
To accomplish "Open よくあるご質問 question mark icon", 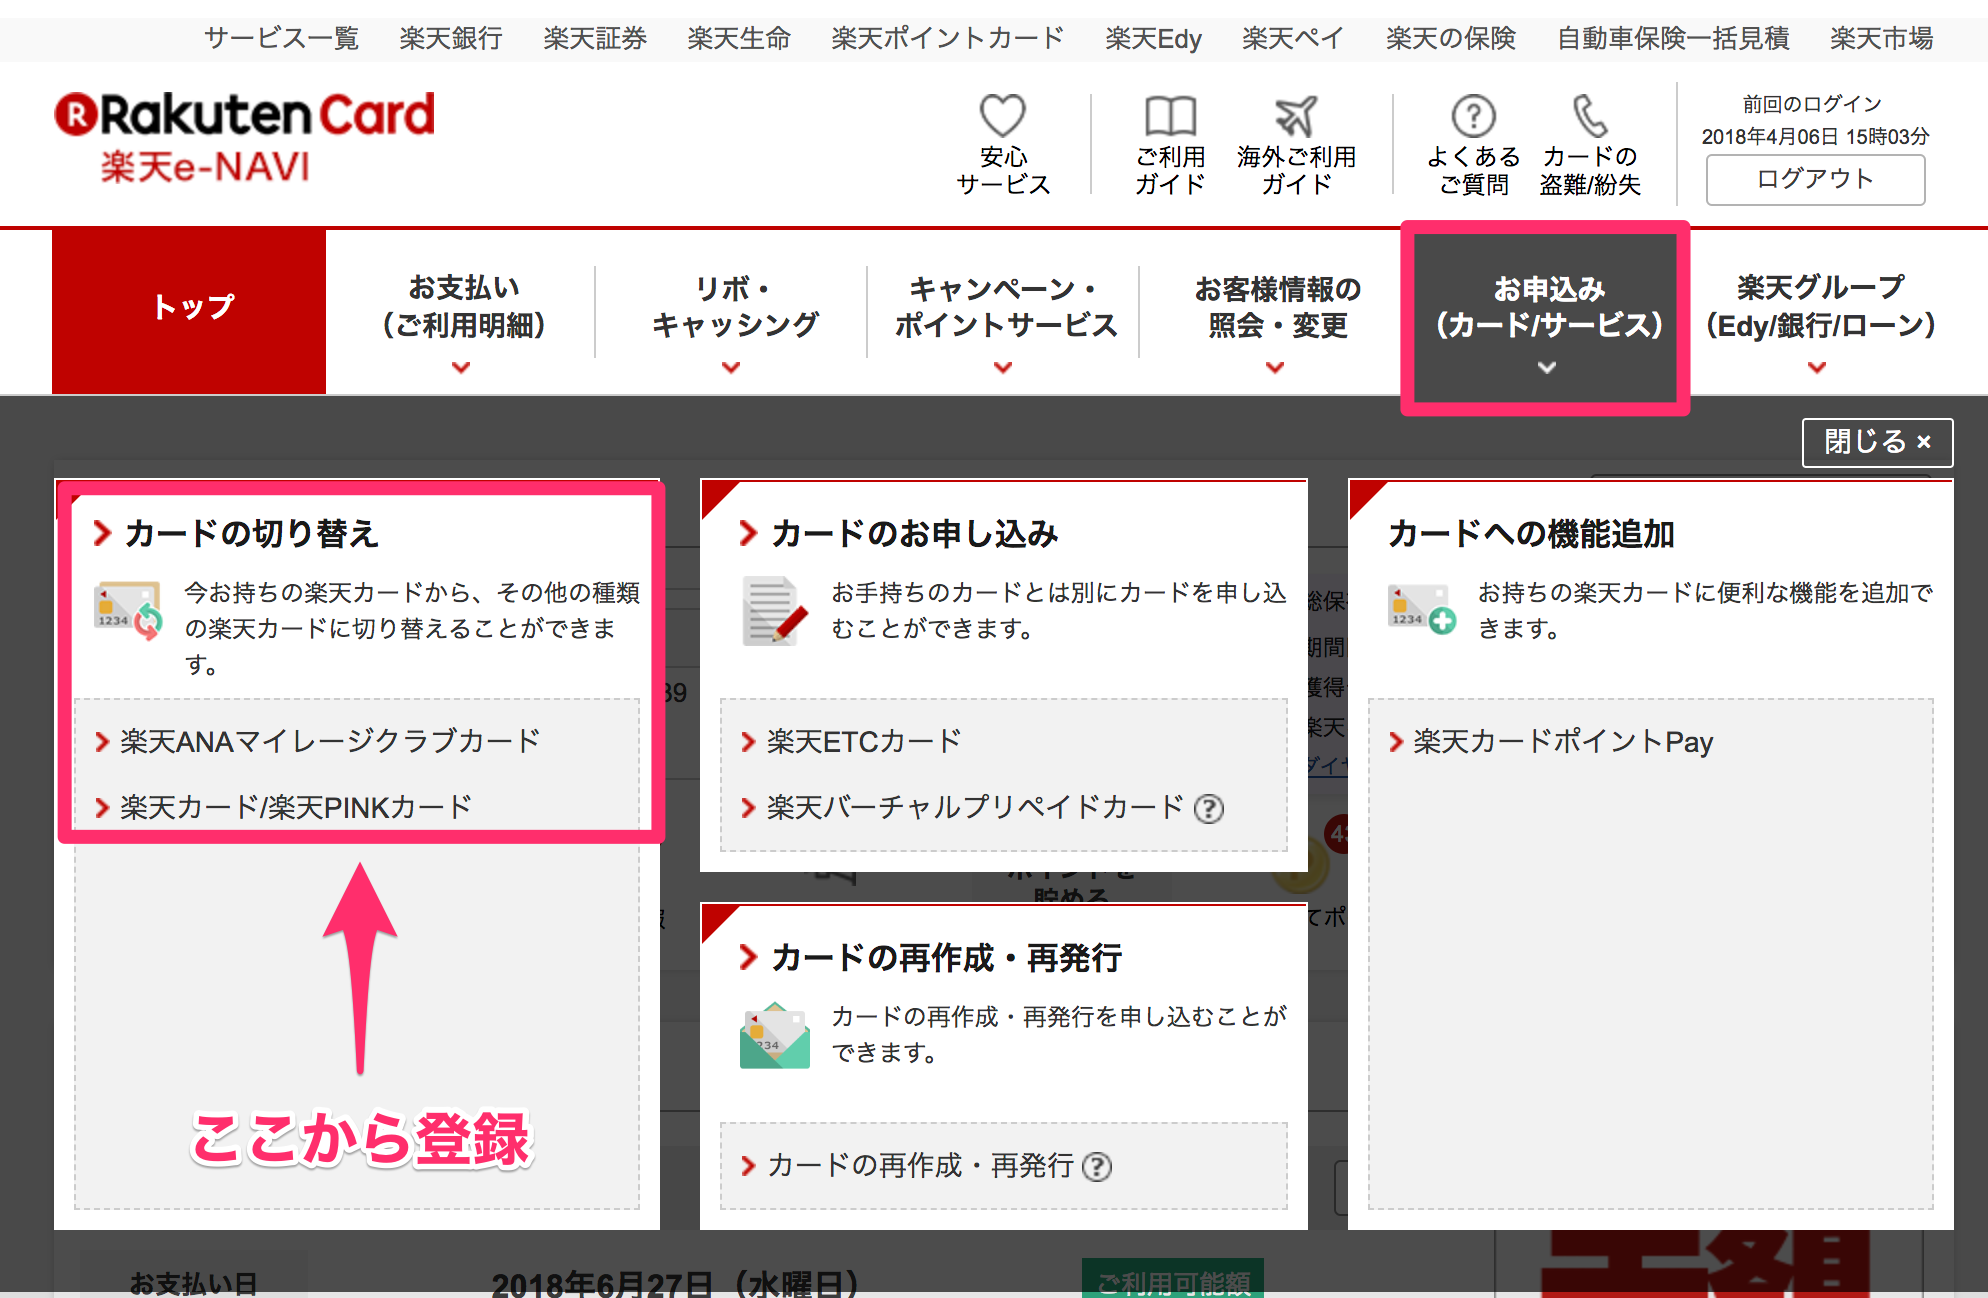I will click(x=1473, y=117).
